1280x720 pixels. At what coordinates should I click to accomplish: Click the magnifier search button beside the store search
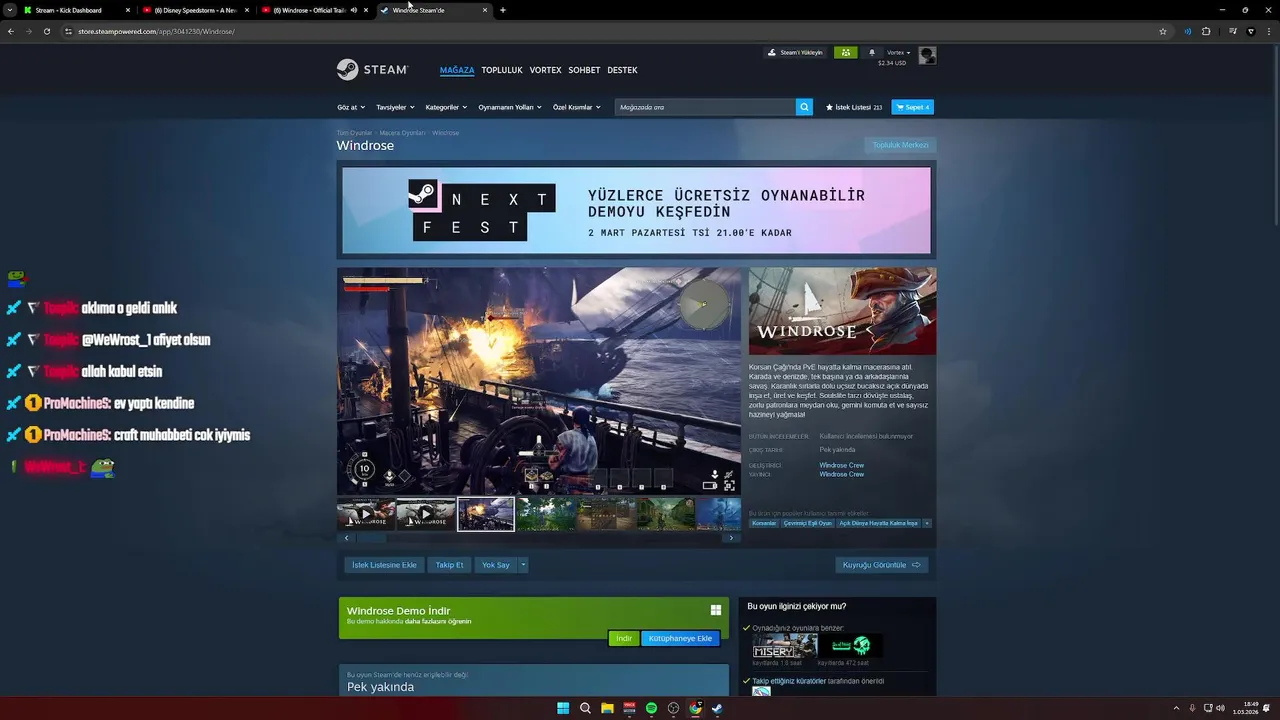(x=804, y=107)
